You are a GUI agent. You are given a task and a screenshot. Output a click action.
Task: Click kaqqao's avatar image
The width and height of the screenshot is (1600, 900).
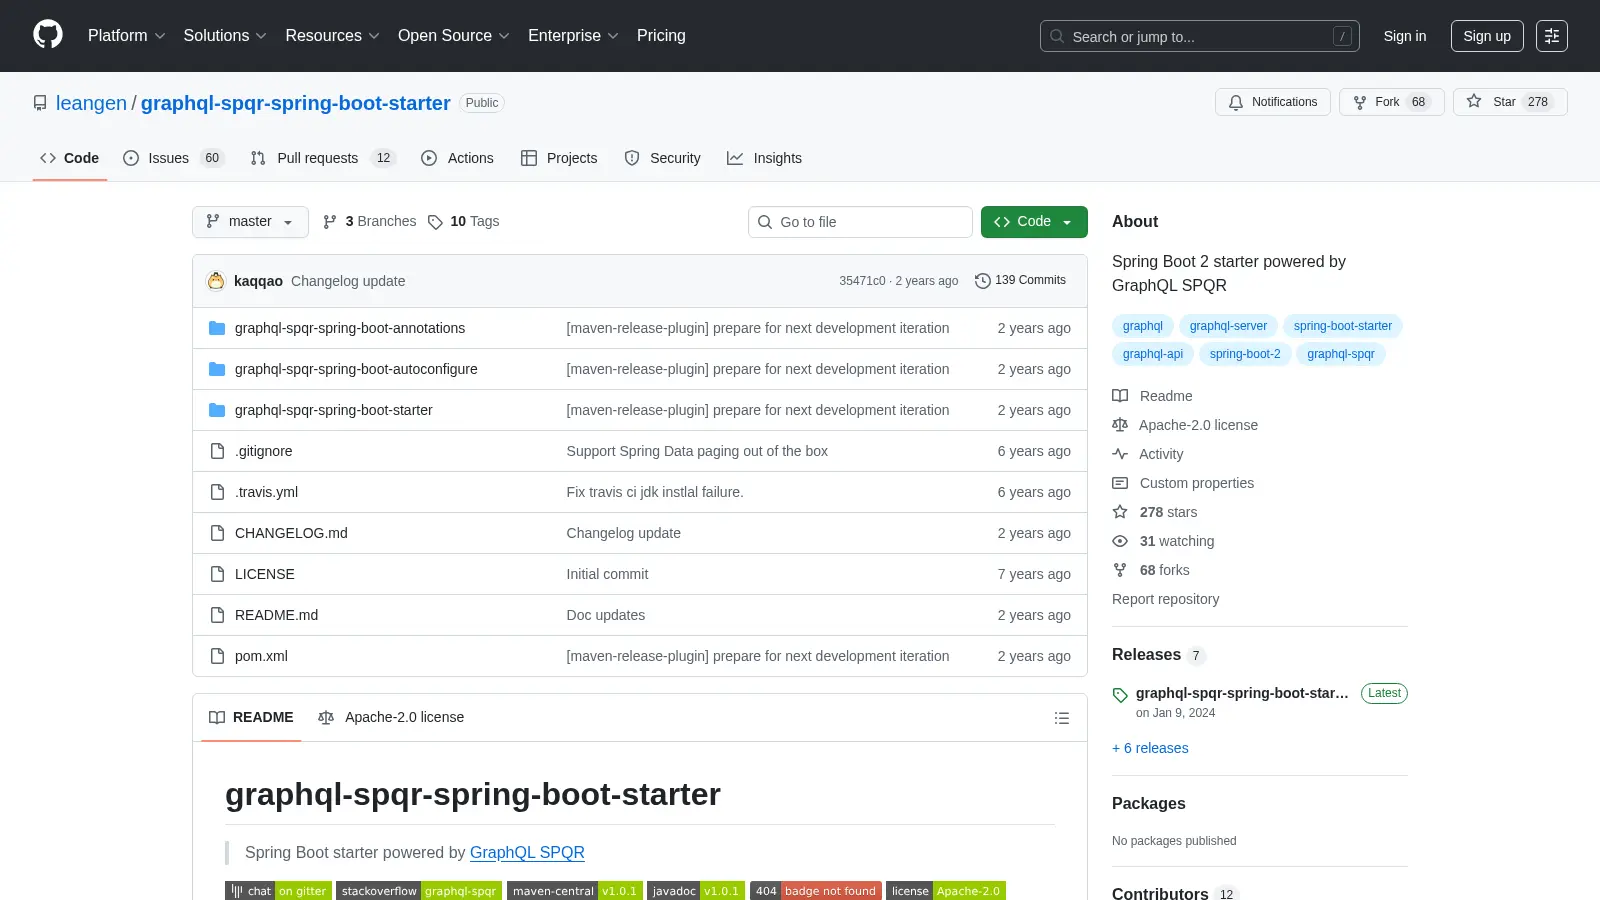(x=216, y=281)
